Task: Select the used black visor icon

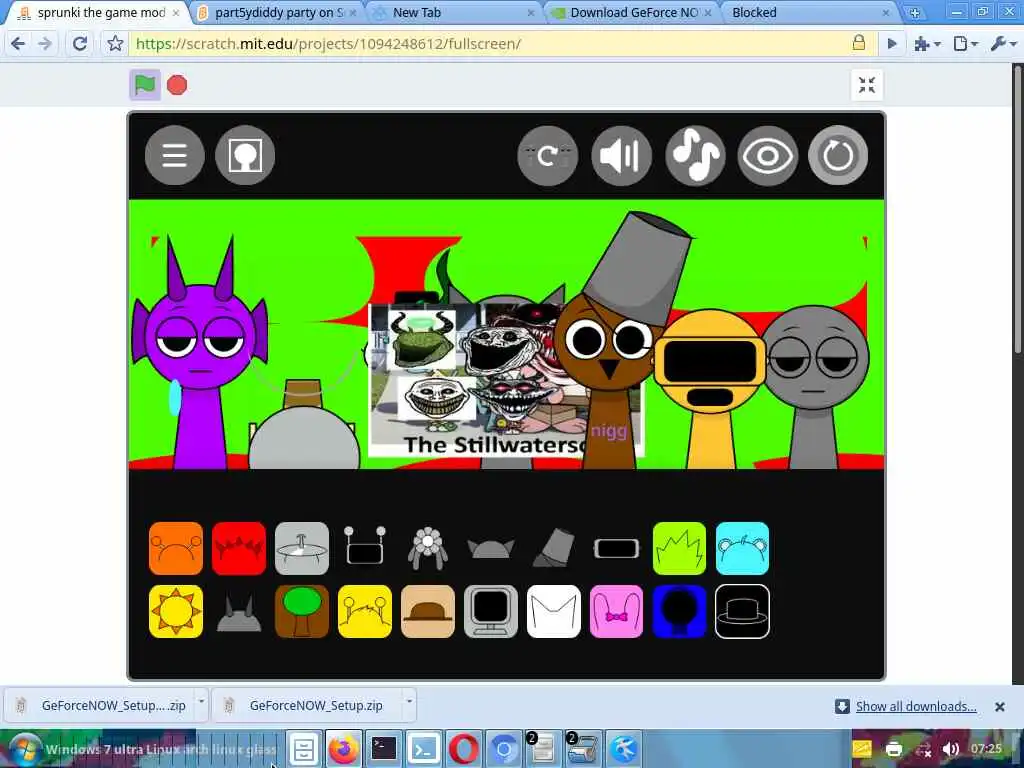Action: (x=616, y=549)
